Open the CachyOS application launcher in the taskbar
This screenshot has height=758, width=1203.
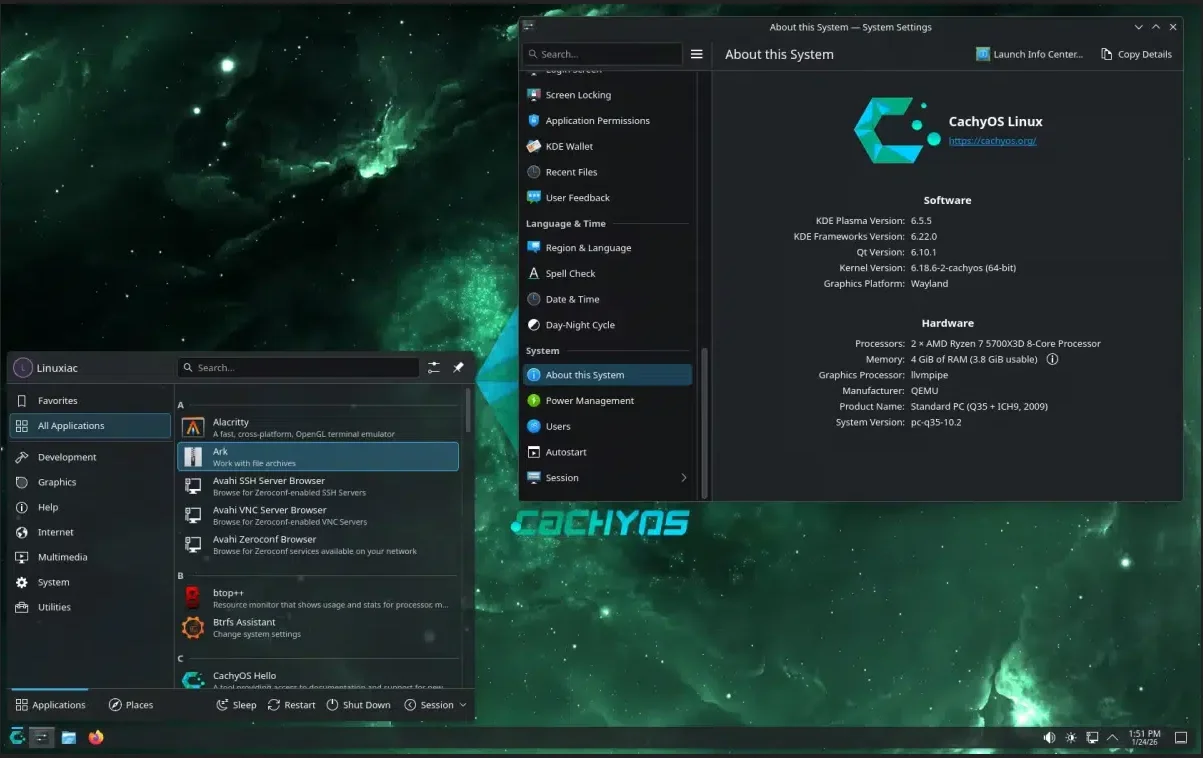point(16,737)
